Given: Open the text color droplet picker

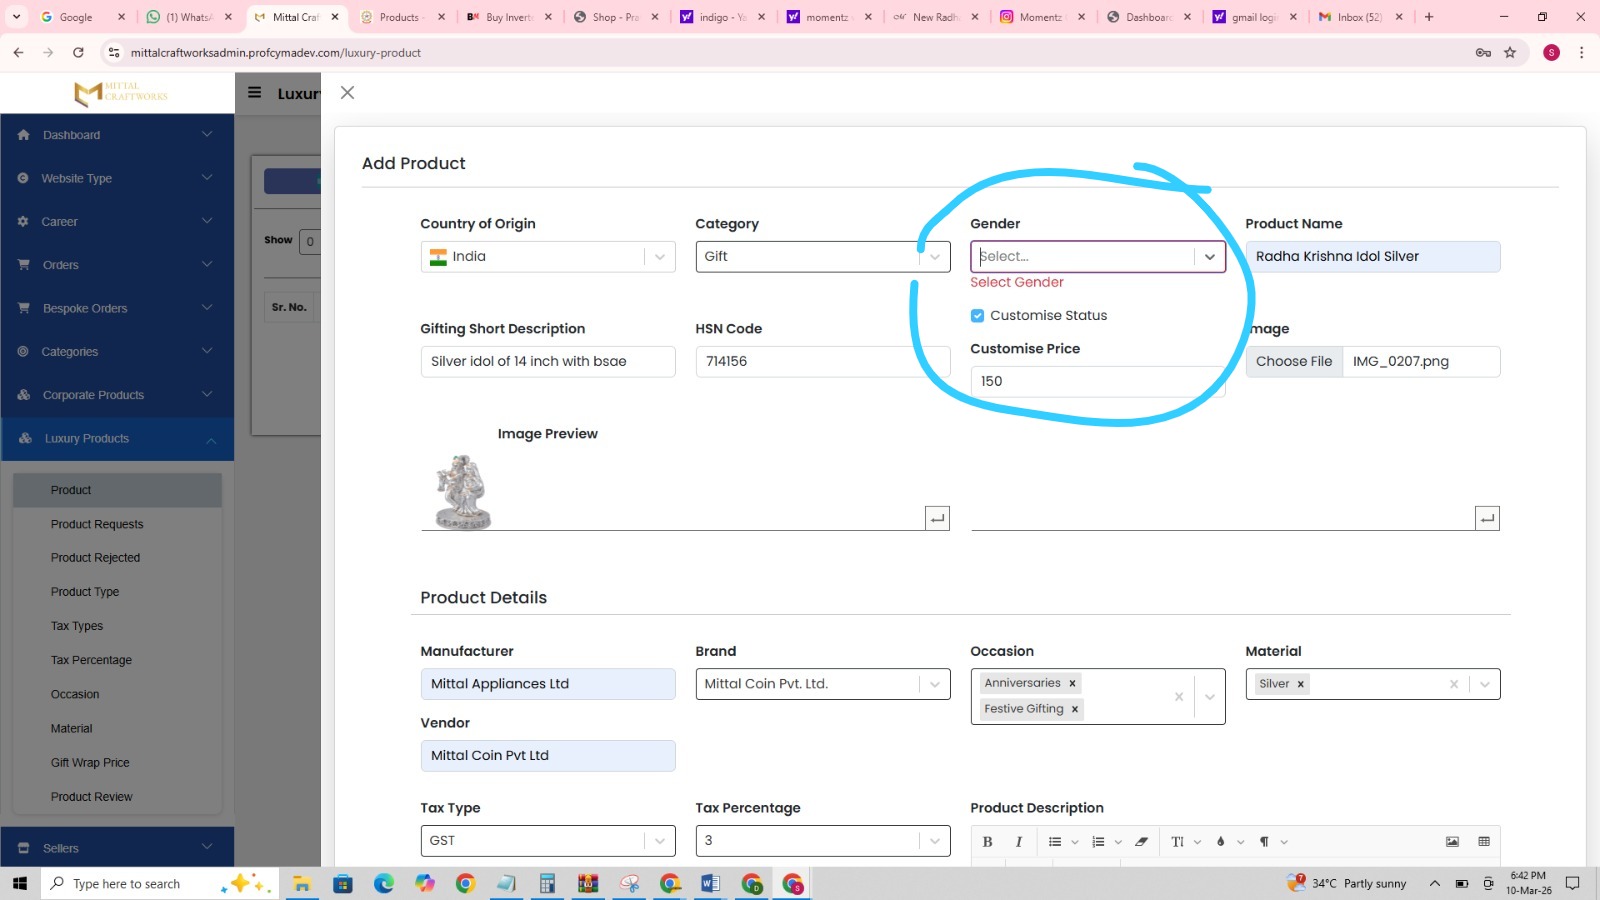Looking at the screenshot, I should click(x=1220, y=842).
